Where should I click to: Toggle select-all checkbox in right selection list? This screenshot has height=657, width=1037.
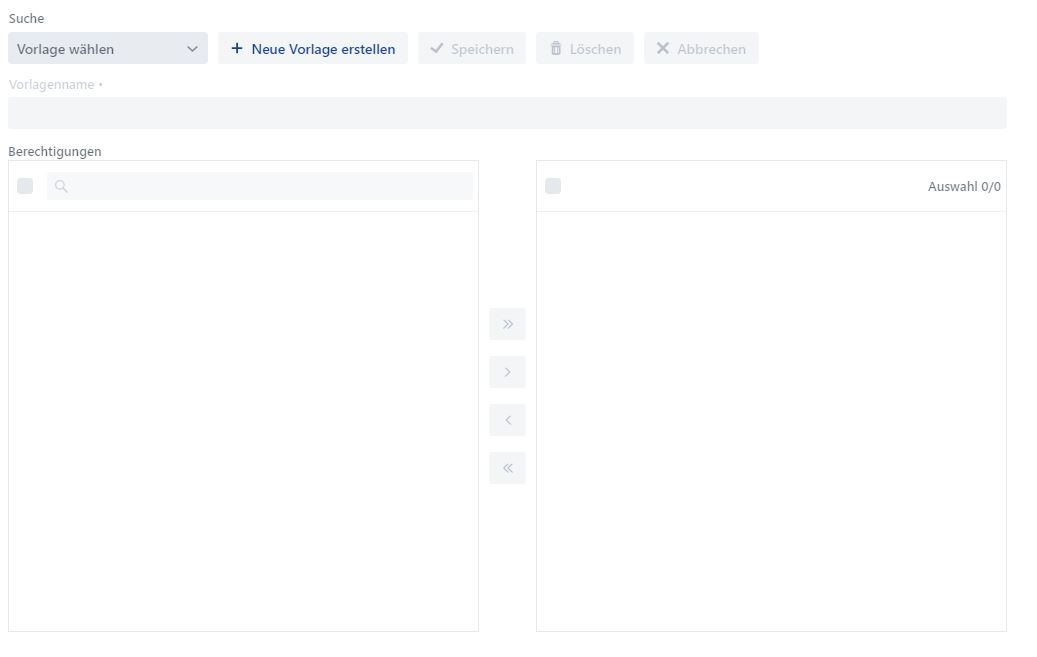[x=553, y=186]
